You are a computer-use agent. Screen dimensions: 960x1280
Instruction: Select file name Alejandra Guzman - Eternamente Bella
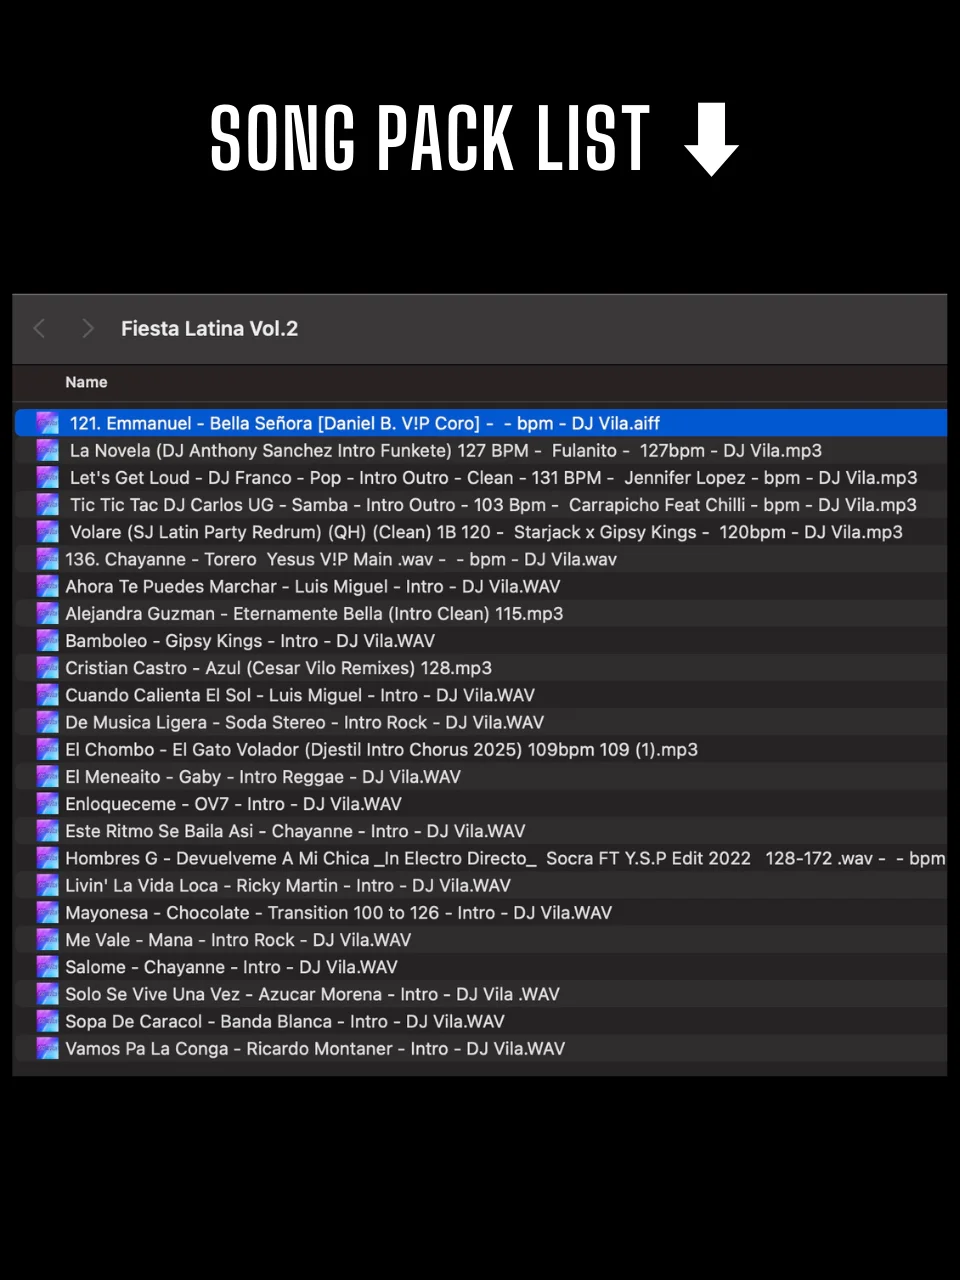[314, 613]
